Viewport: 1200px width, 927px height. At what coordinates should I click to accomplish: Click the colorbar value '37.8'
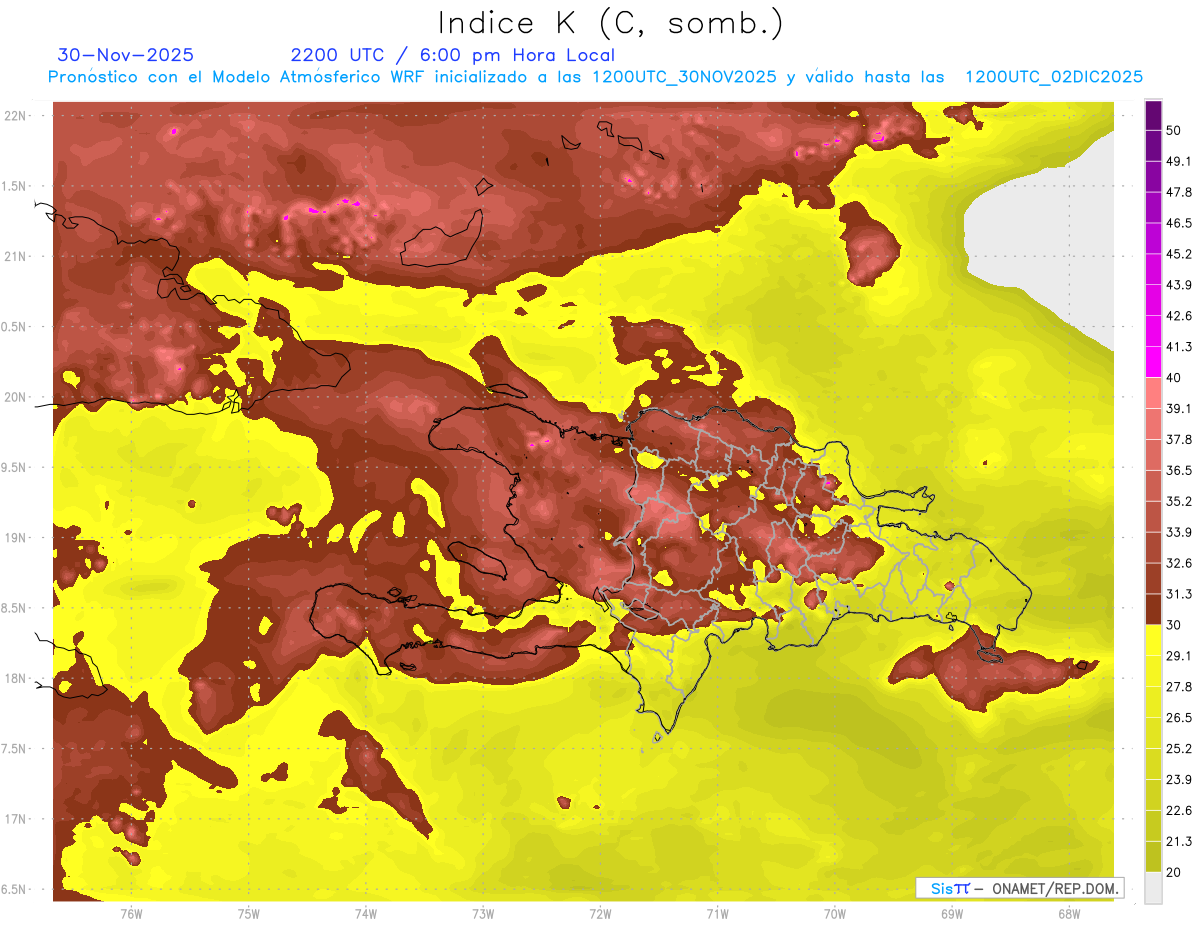tap(1179, 440)
